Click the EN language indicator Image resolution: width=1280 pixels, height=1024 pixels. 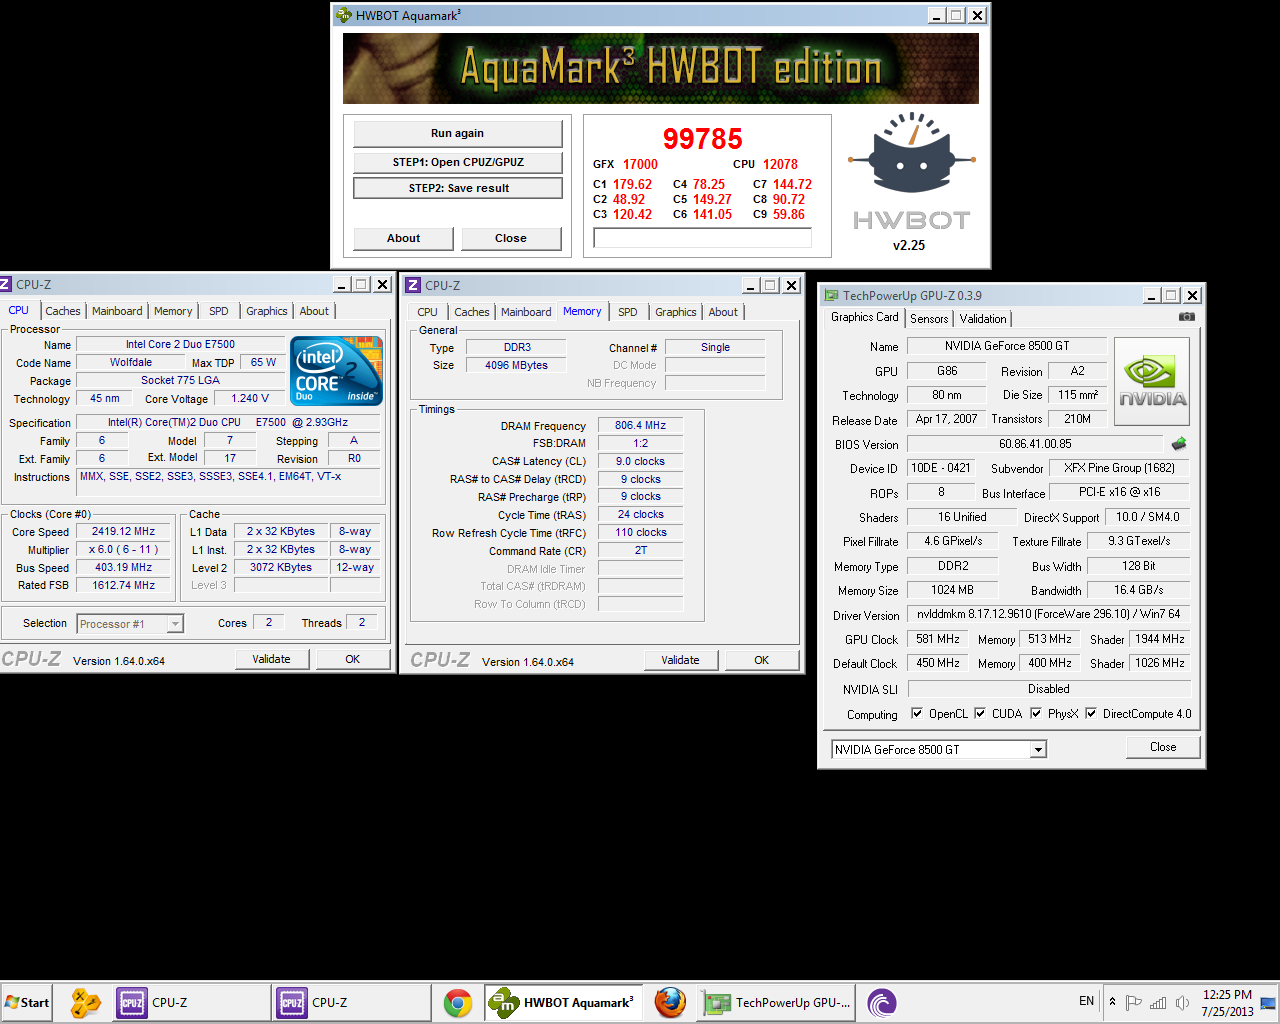pyautogui.click(x=1086, y=1001)
